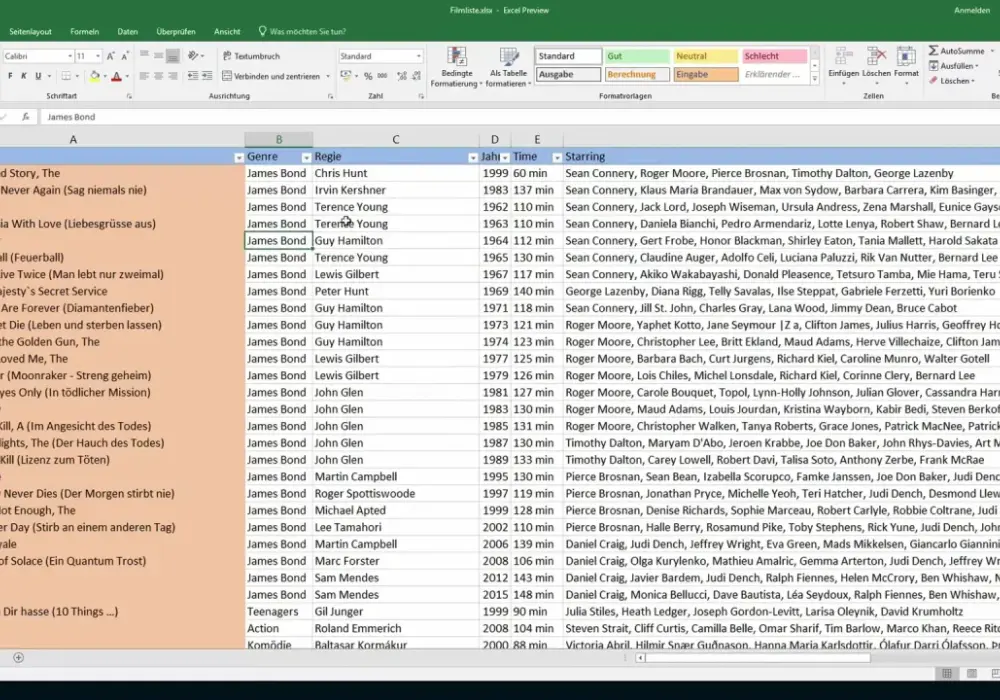Viewport: 1000px width, 700px height.
Task: Apply red font color with the A icon
Action: [x=116, y=76]
